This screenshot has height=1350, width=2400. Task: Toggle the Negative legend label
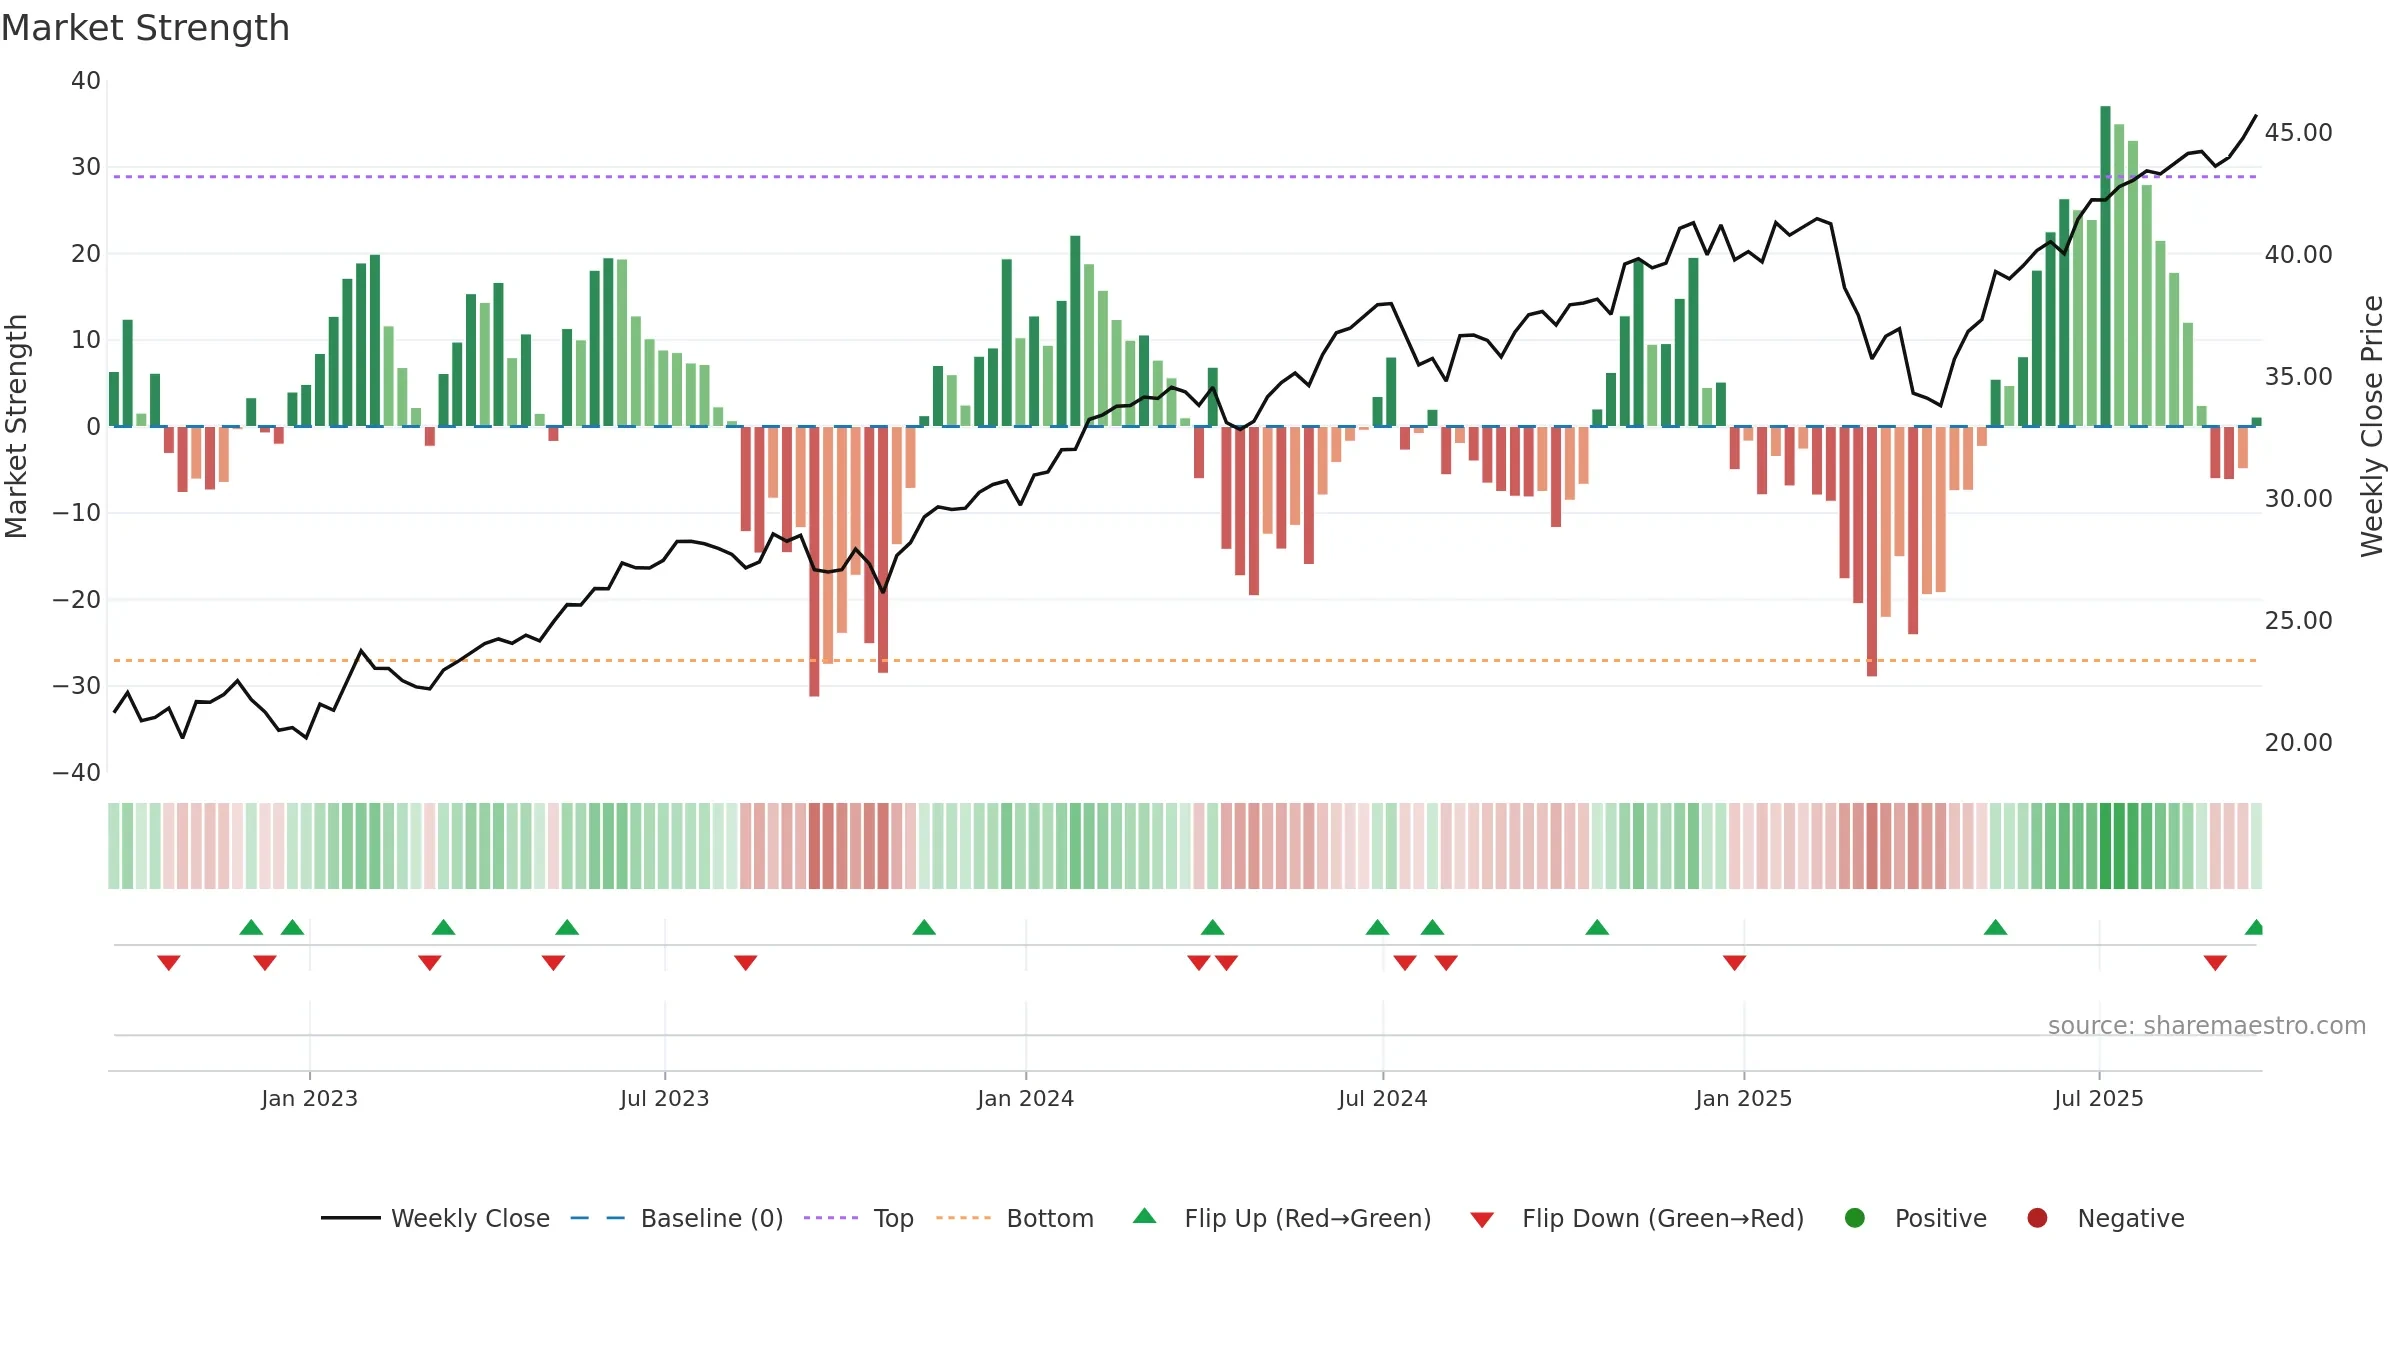tap(2131, 1218)
